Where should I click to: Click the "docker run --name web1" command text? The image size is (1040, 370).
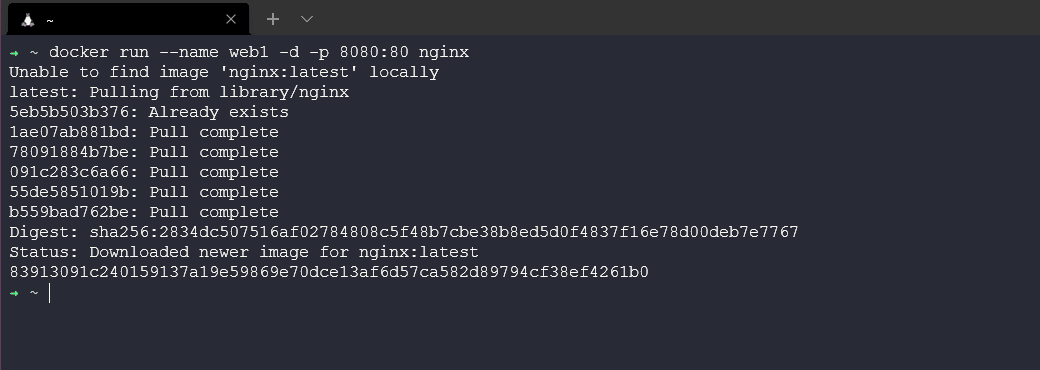pyautogui.click(x=159, y=52)
